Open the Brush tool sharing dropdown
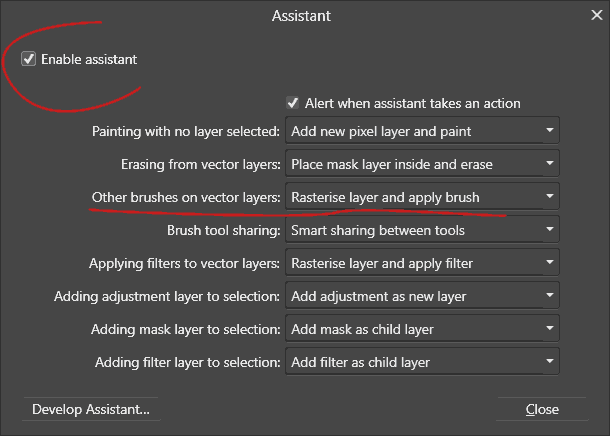 (x=422, y=230)
